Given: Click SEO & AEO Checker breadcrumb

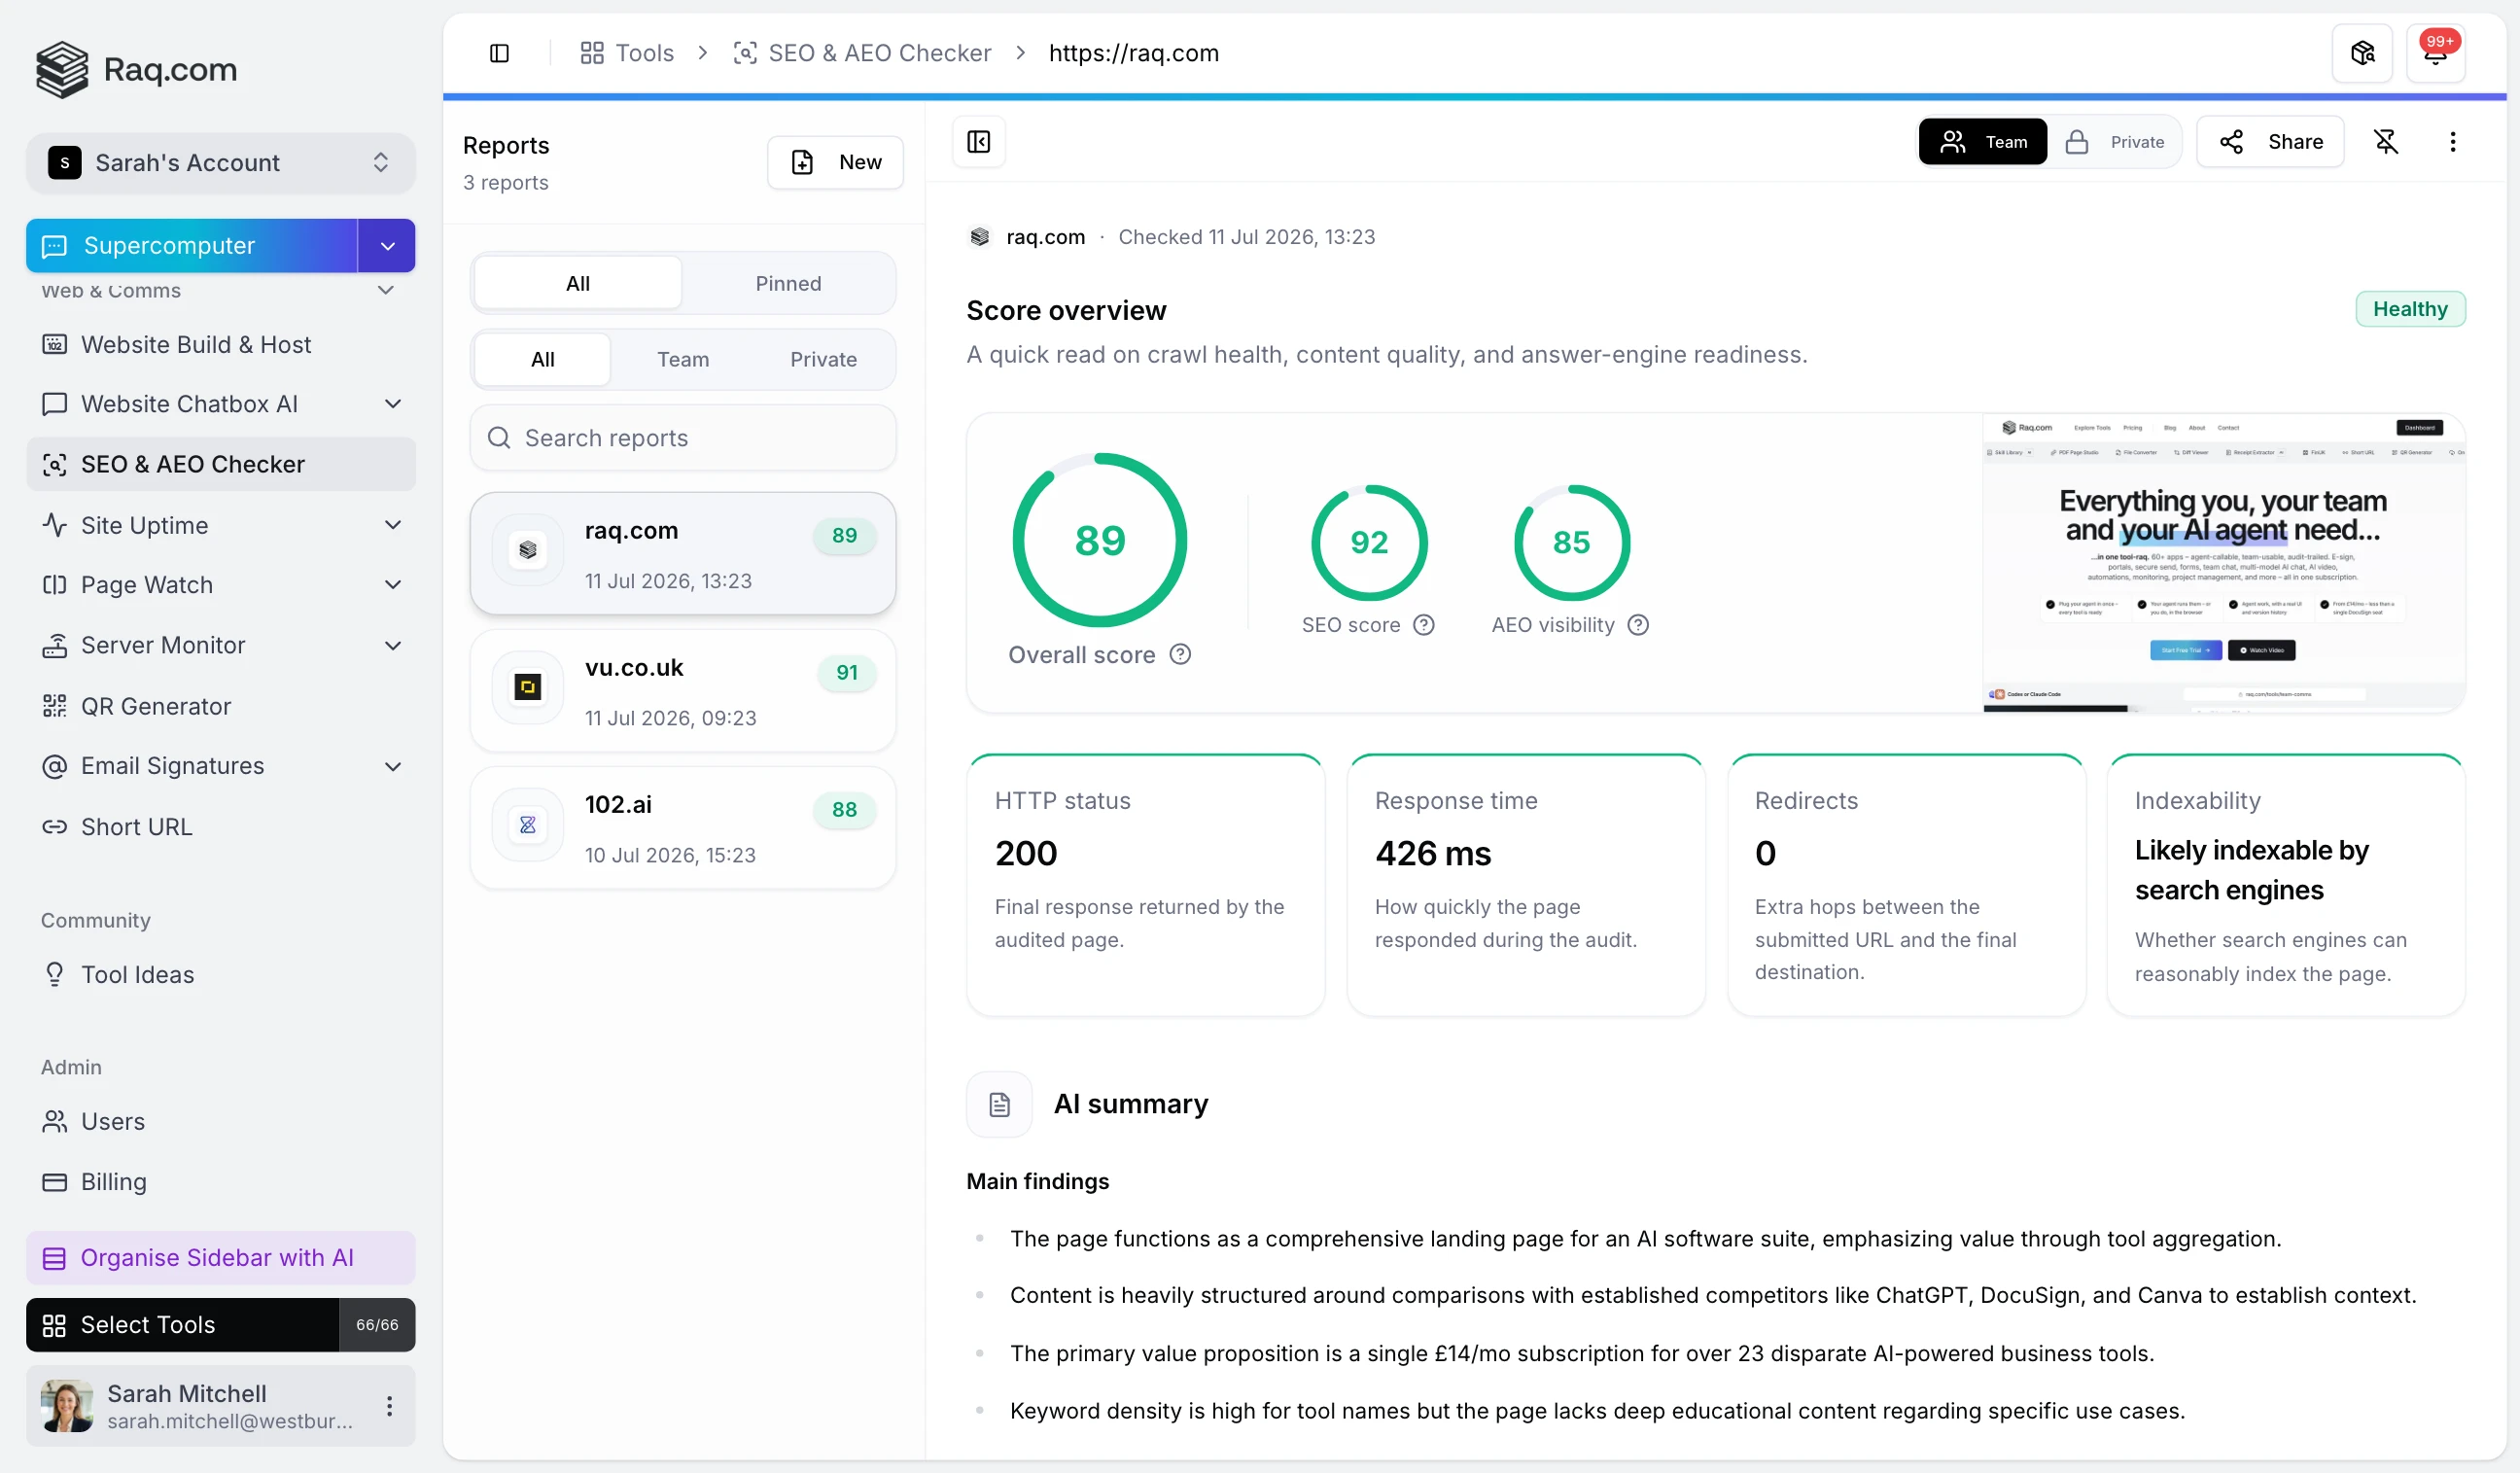Looking at the screenshot, I should click(862, 53).
